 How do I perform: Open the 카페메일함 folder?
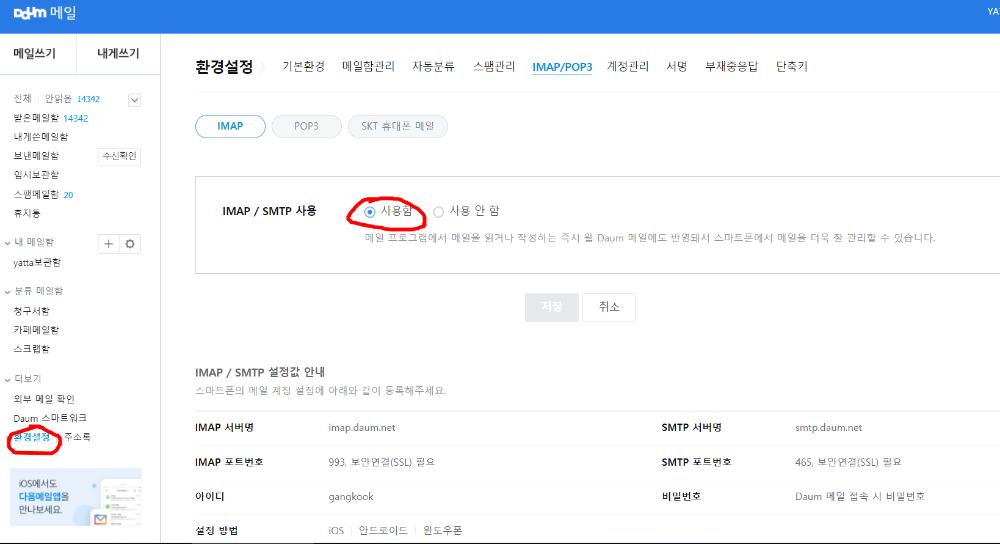[36, 330]
